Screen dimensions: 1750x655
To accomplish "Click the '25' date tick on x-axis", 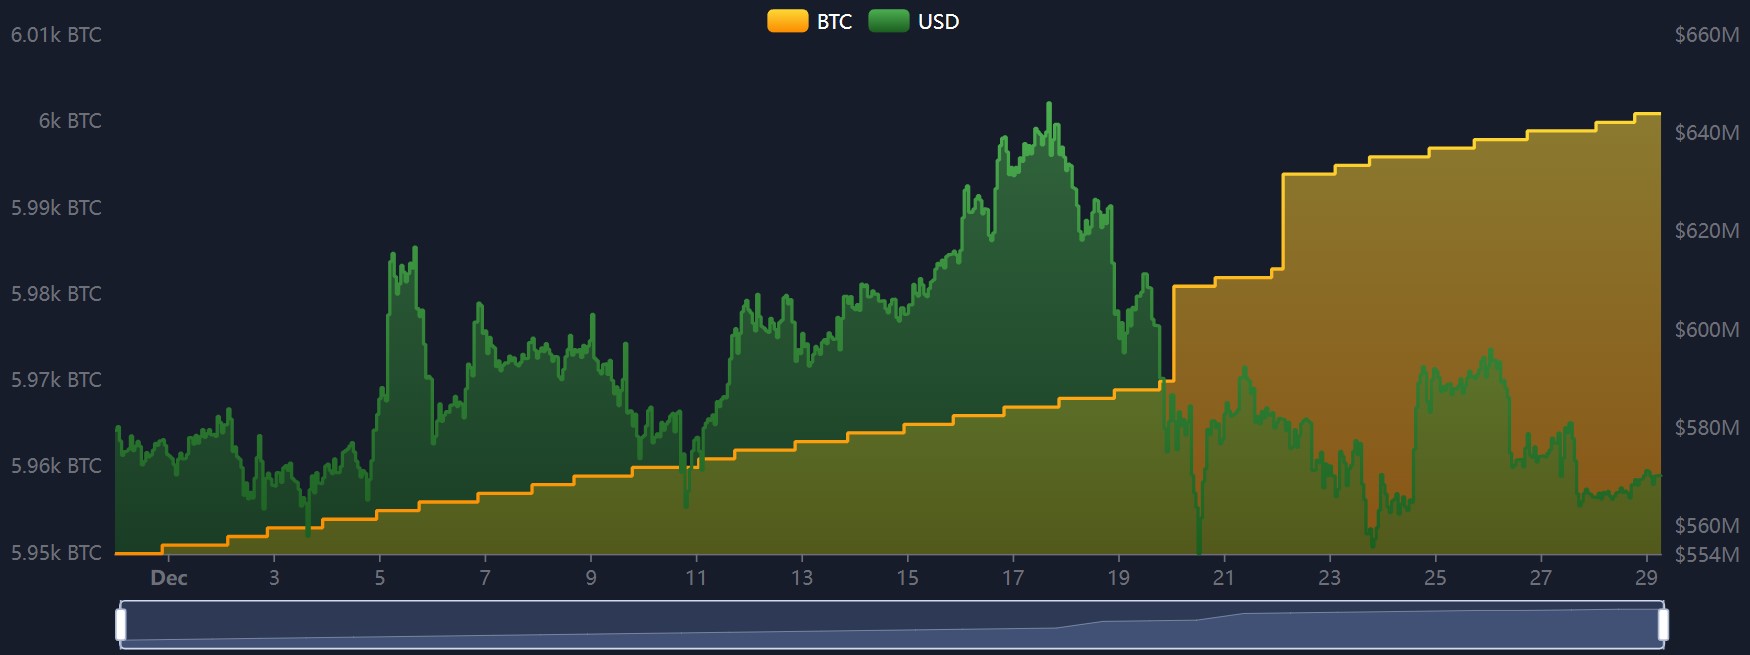I will 1435,578.
